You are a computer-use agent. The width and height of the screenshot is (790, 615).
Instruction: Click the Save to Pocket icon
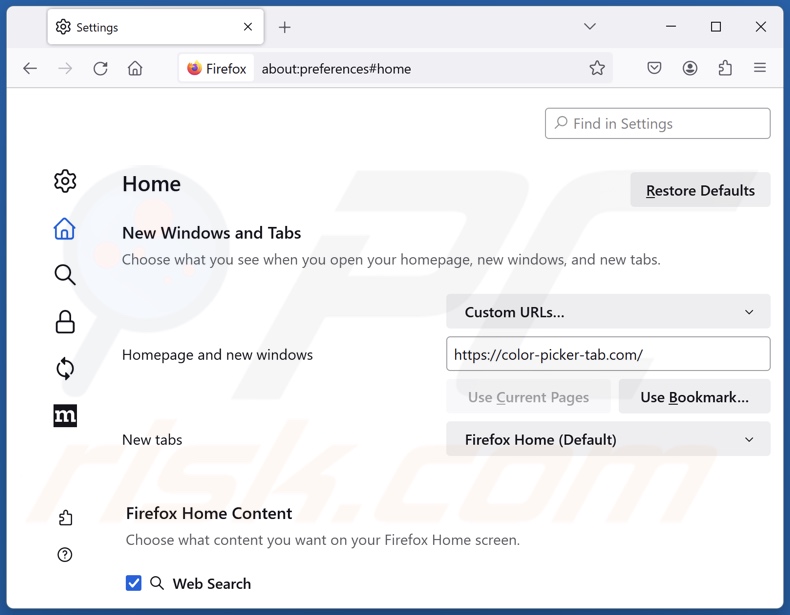(654, 69)
